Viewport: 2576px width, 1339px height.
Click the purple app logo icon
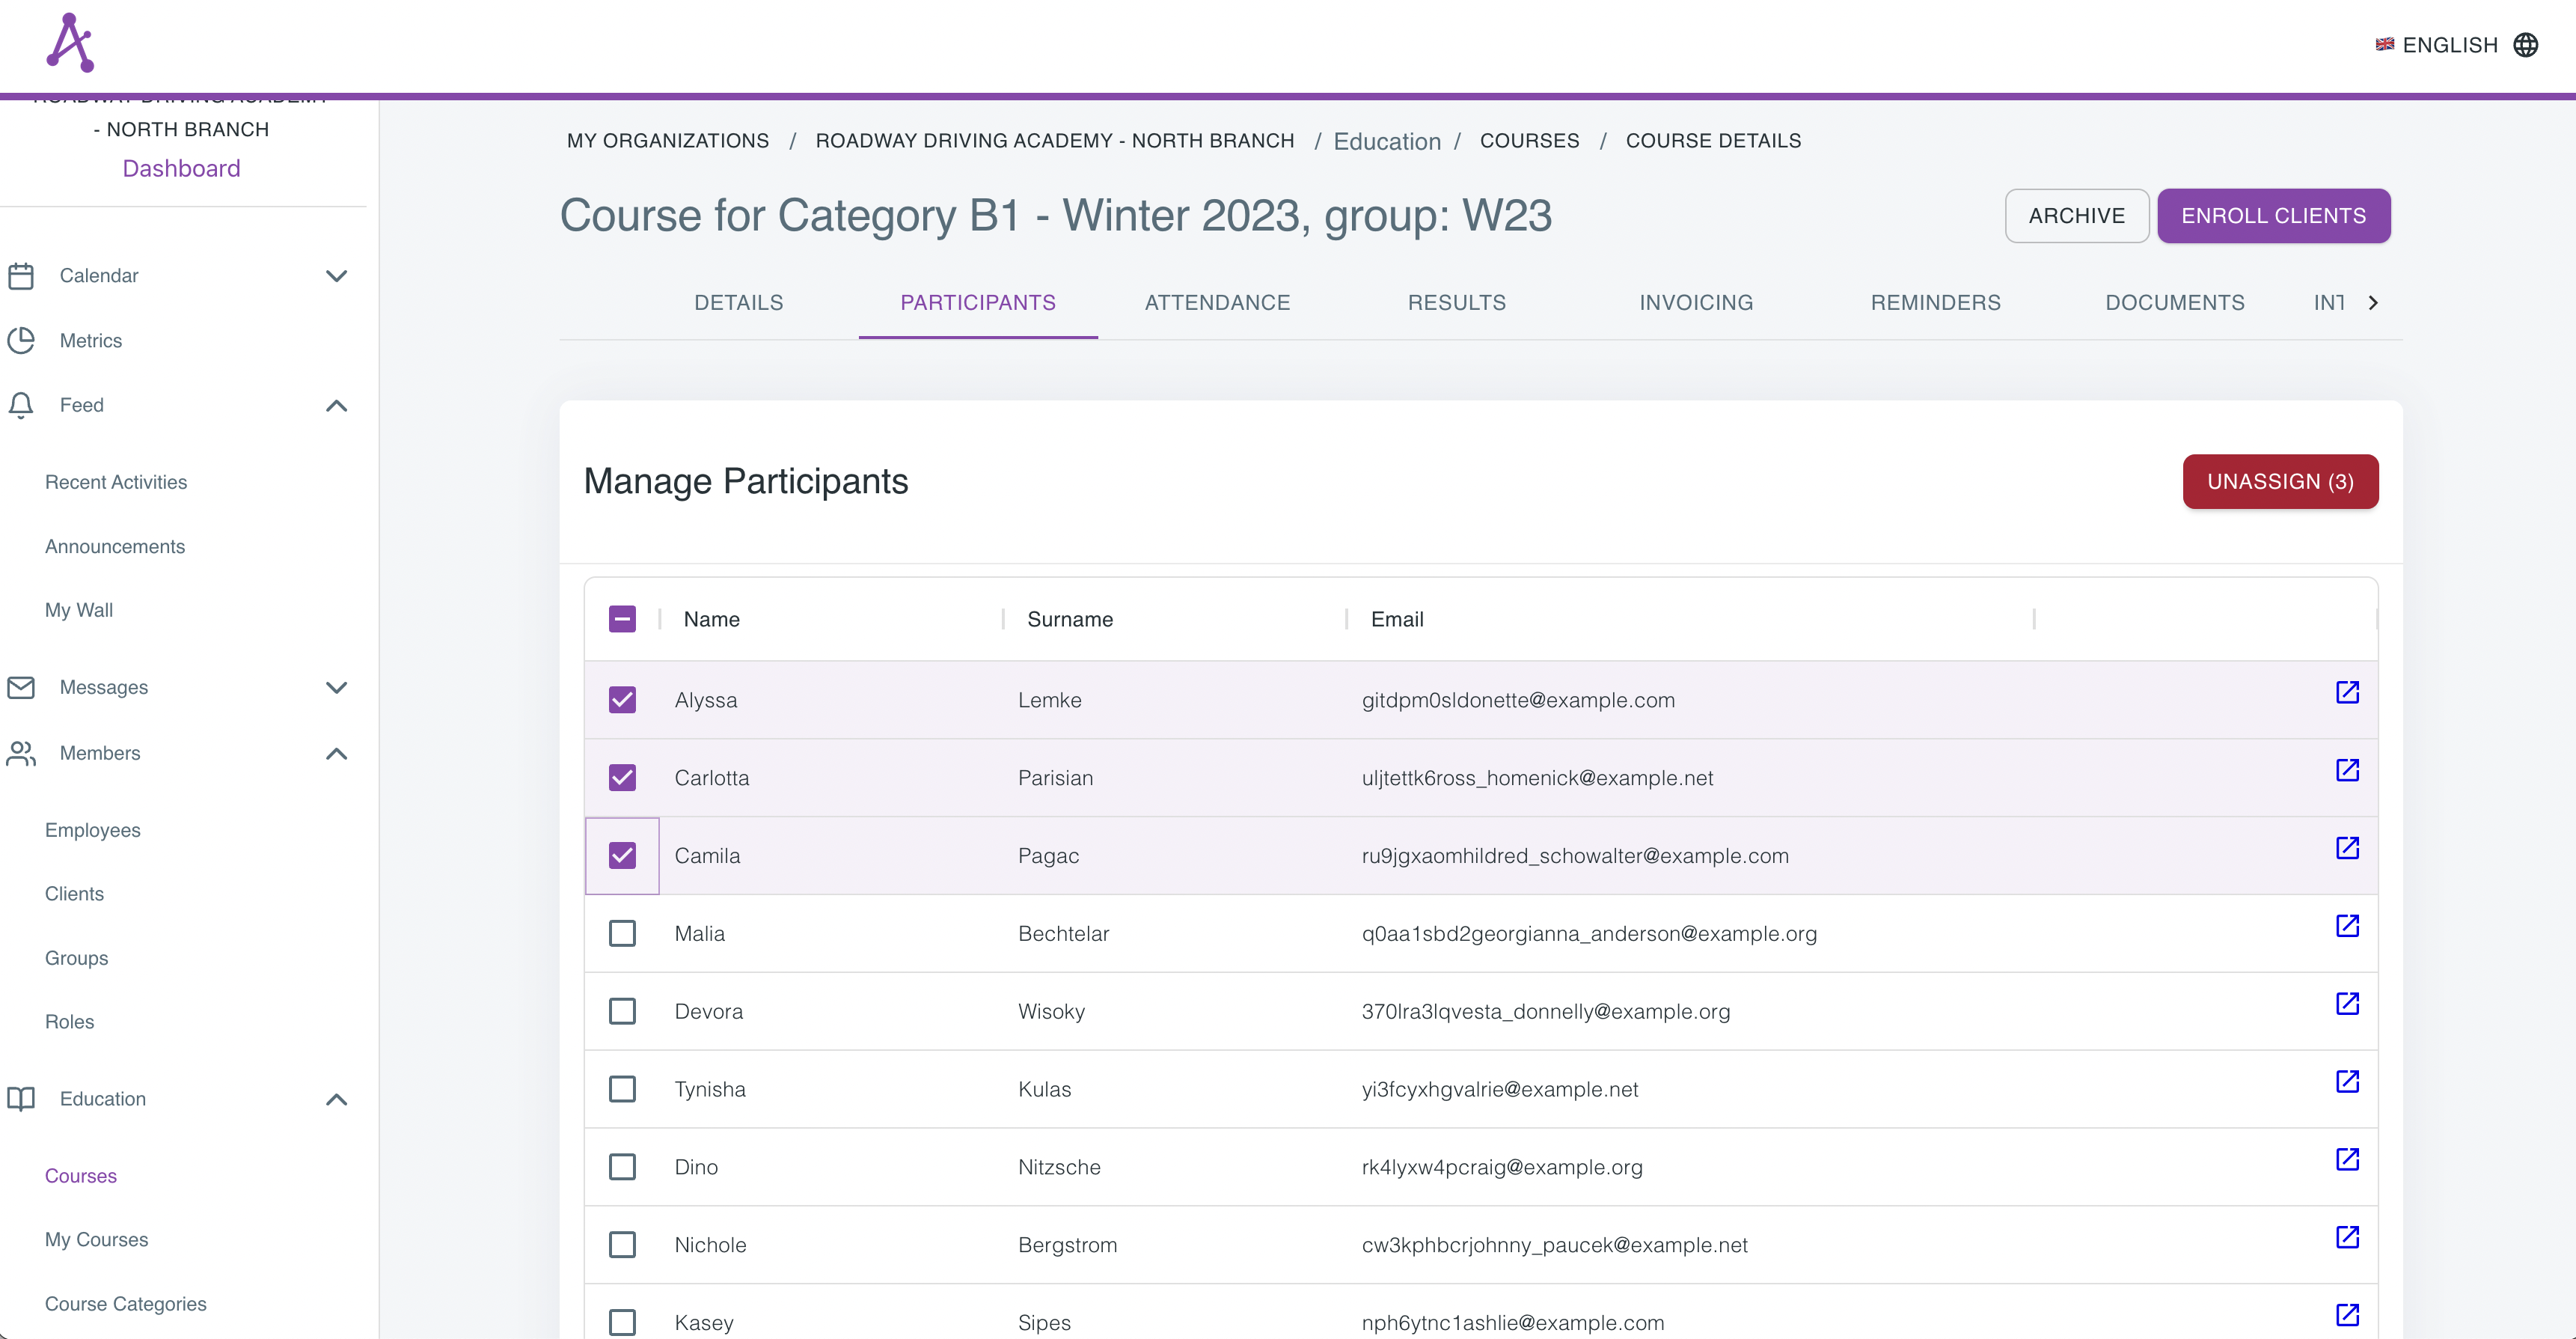click(71, 43)
